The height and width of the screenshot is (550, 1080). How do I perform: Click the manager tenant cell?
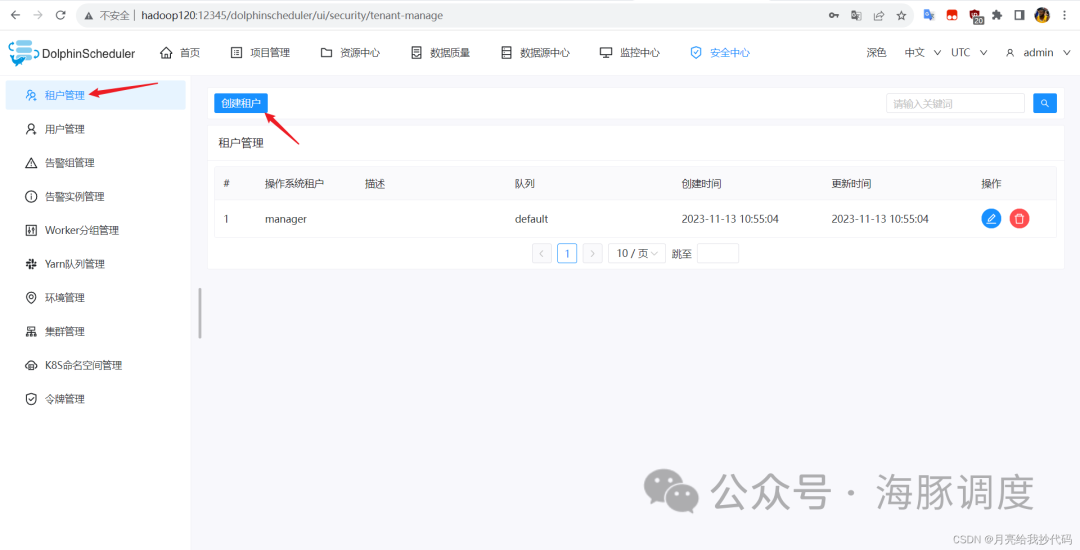[x=286, y=219]
